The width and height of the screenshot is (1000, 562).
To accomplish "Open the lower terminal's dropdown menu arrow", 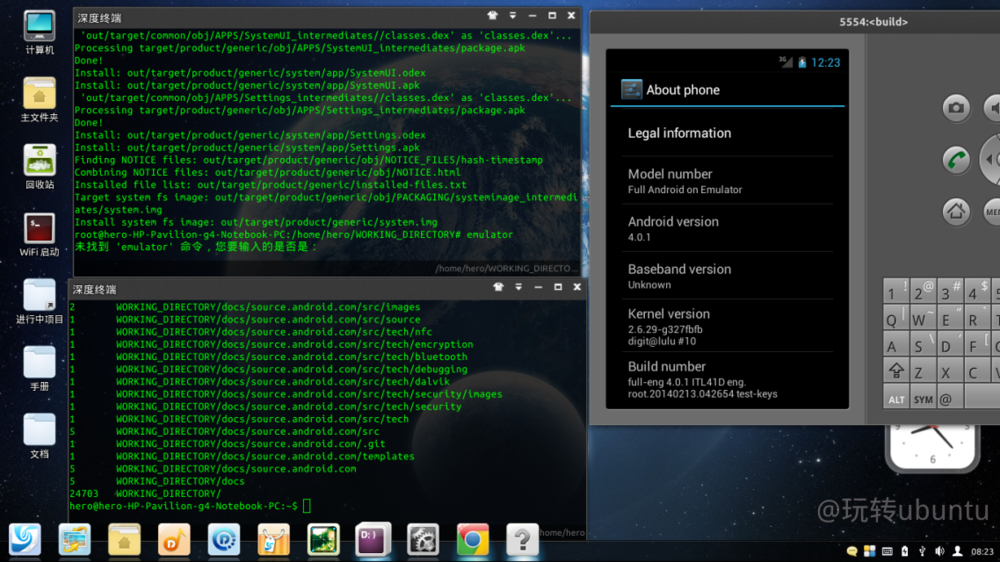I will pyautogui.click(x=518, y=287).
